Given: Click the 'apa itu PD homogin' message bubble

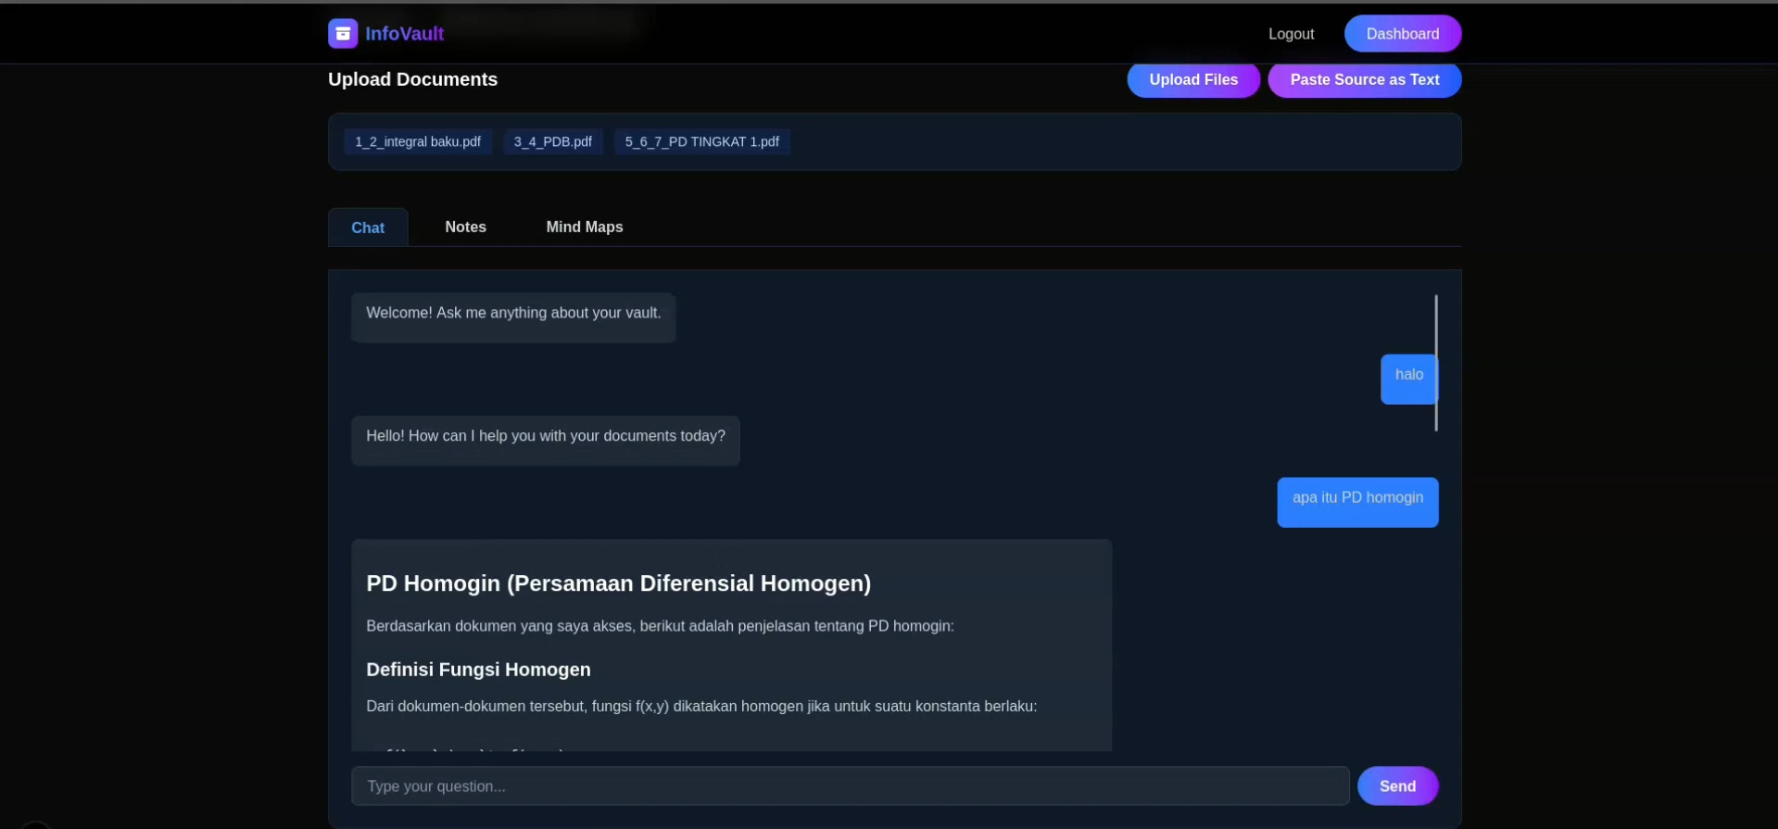Looking at the screenshot, I should point(1357,502).
